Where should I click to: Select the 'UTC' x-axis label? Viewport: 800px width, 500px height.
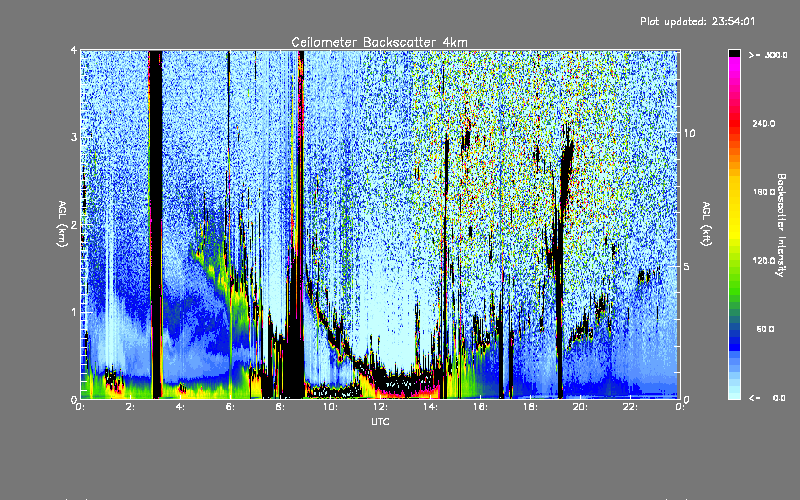click(x=380, y=421)
